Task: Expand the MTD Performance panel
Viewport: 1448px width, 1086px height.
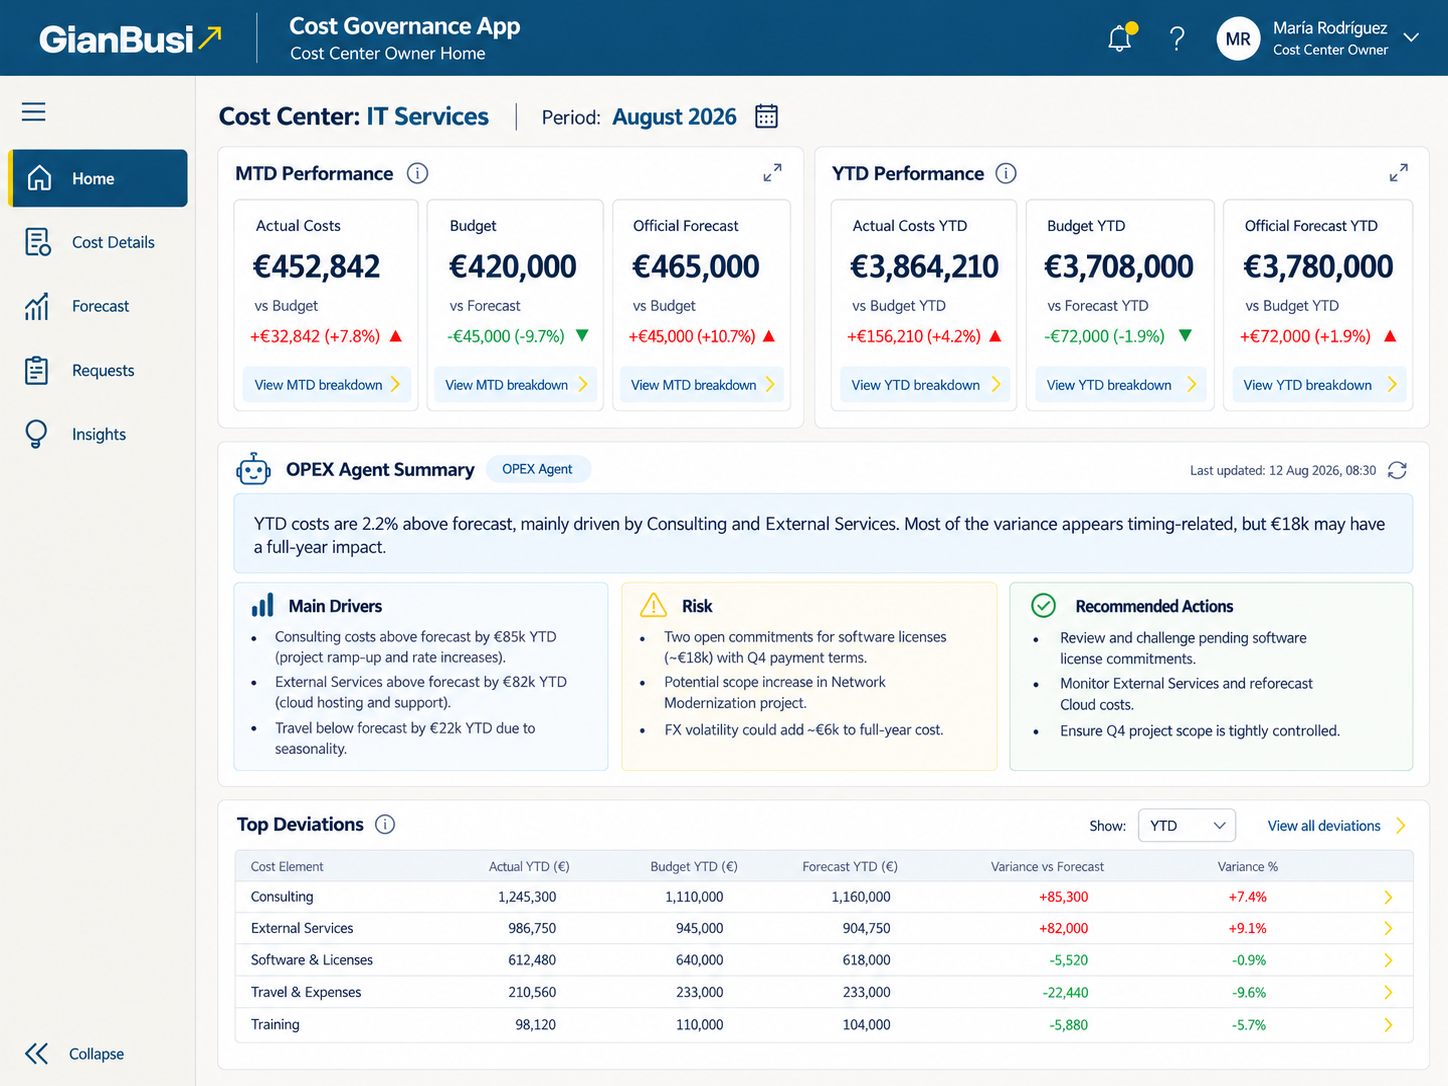Action: (772, 173)
